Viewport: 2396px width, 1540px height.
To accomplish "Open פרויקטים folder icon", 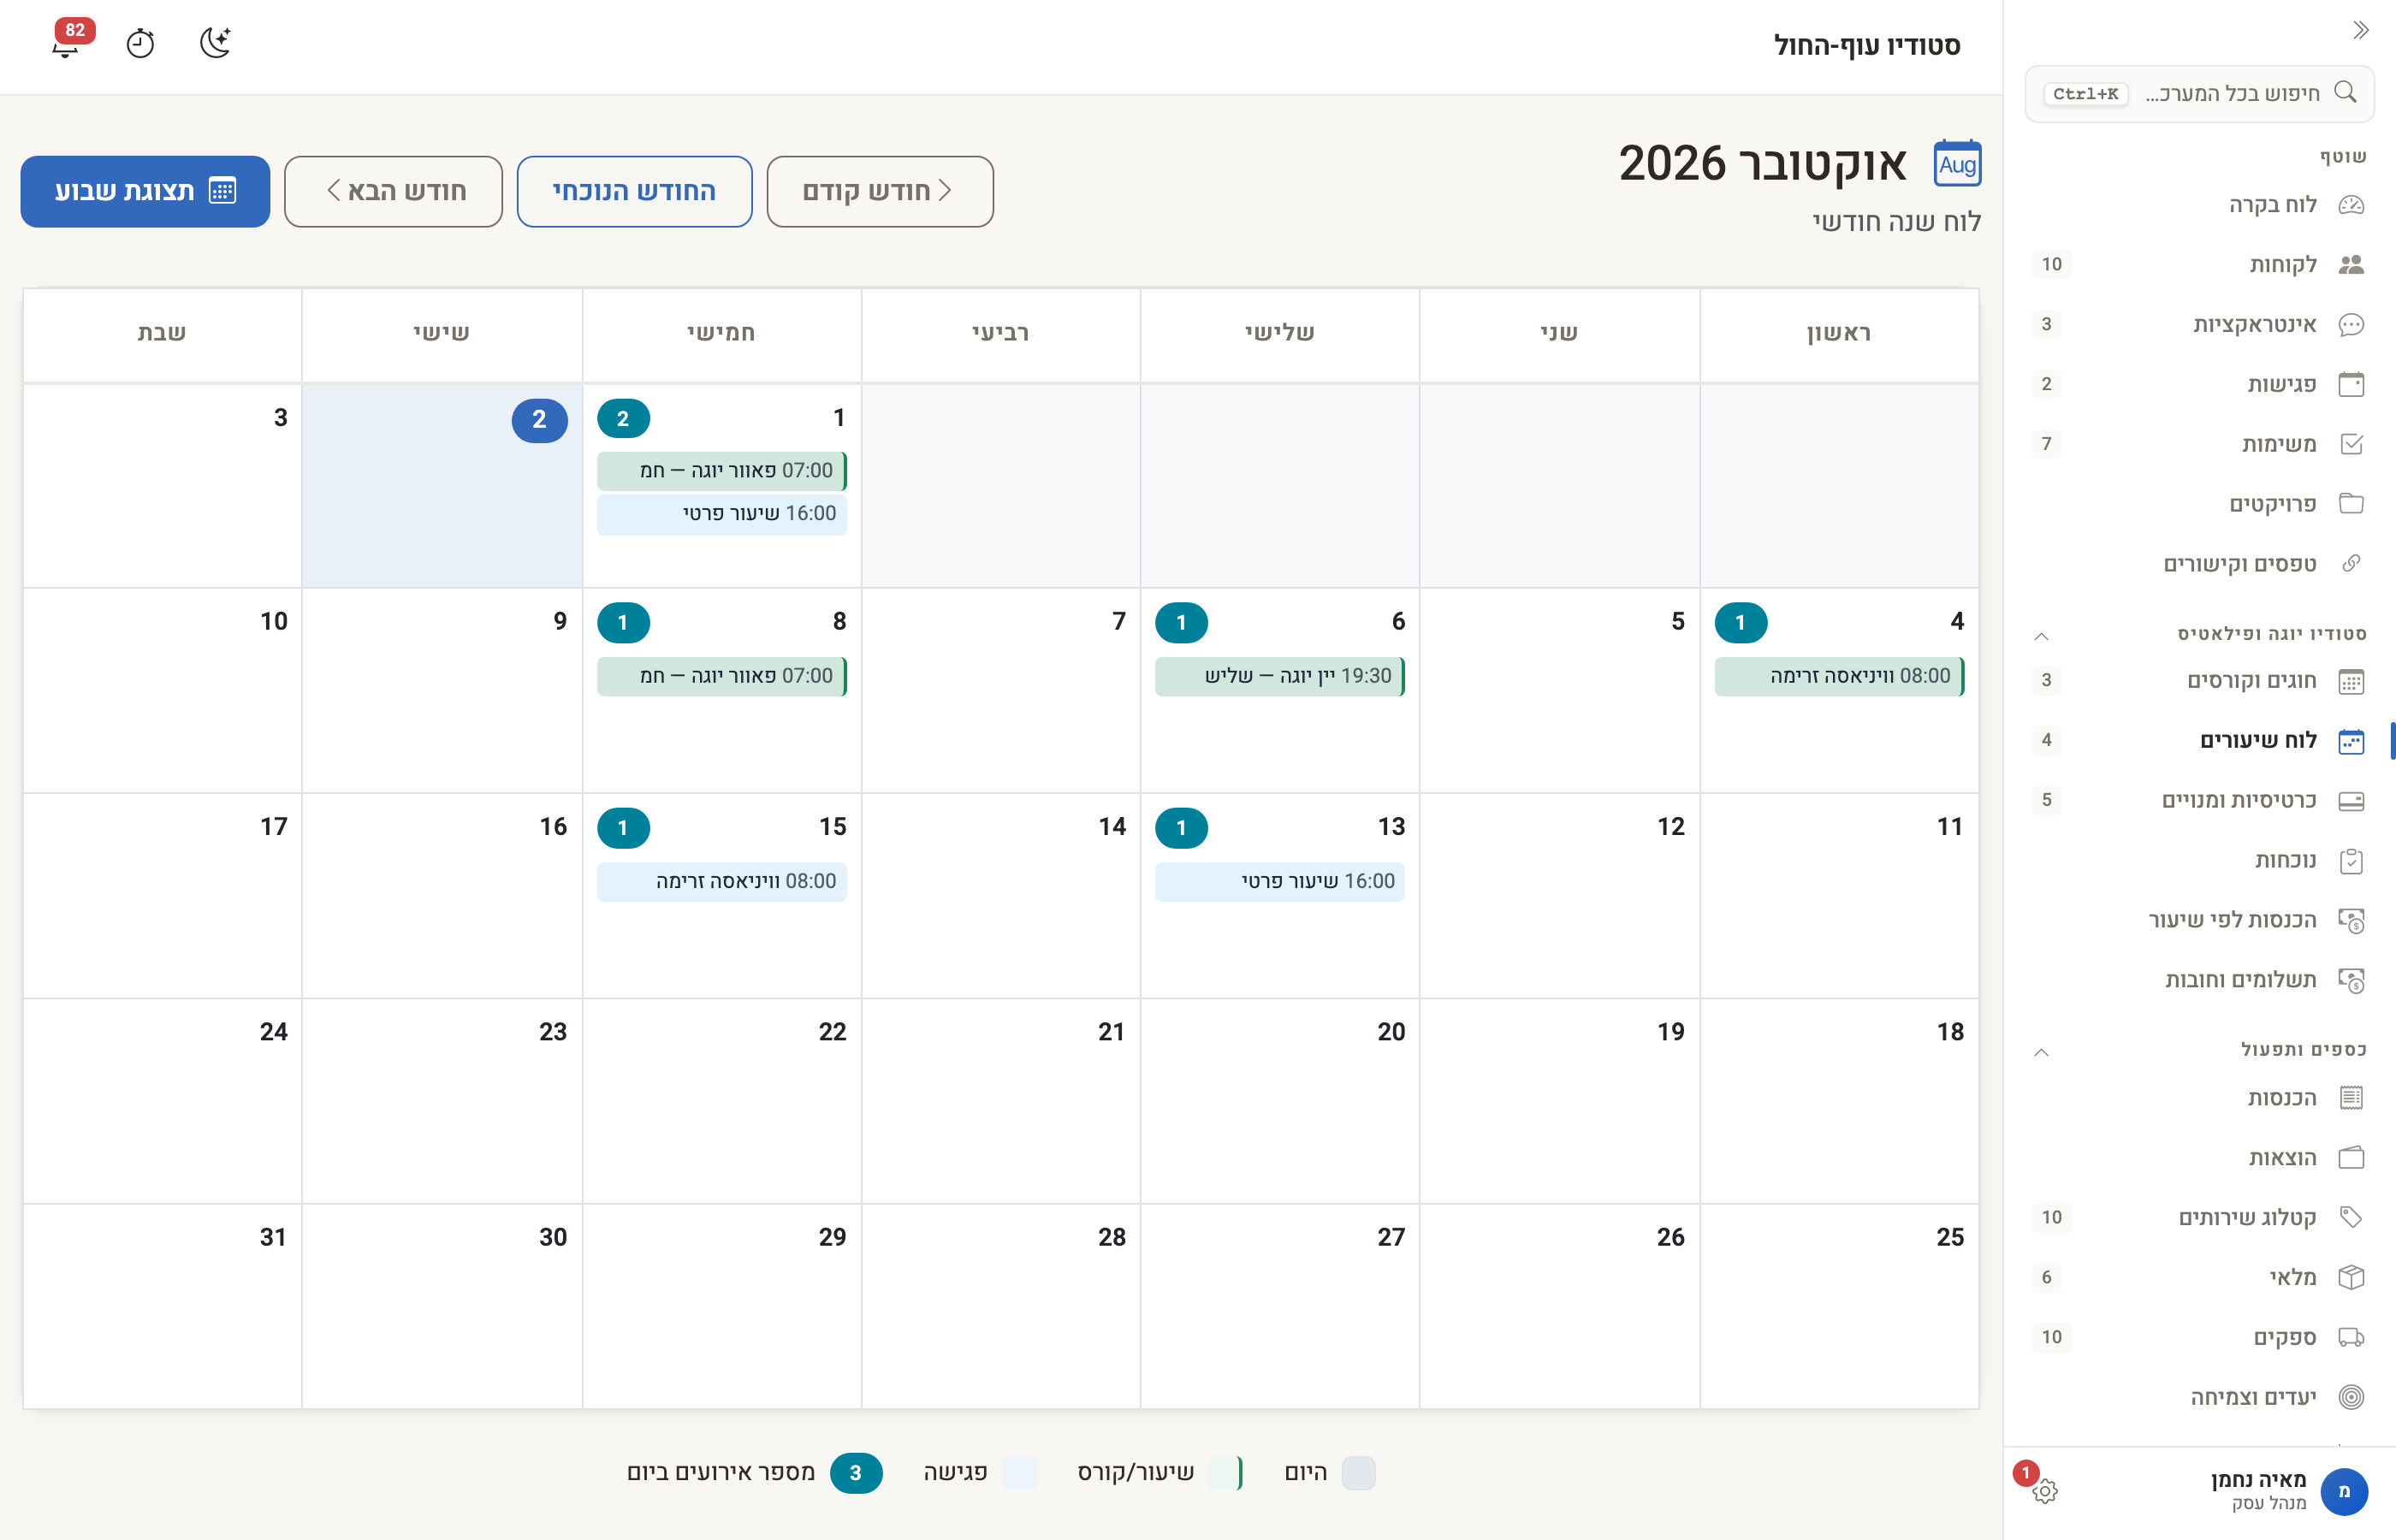I will [x=2351, y=504].
